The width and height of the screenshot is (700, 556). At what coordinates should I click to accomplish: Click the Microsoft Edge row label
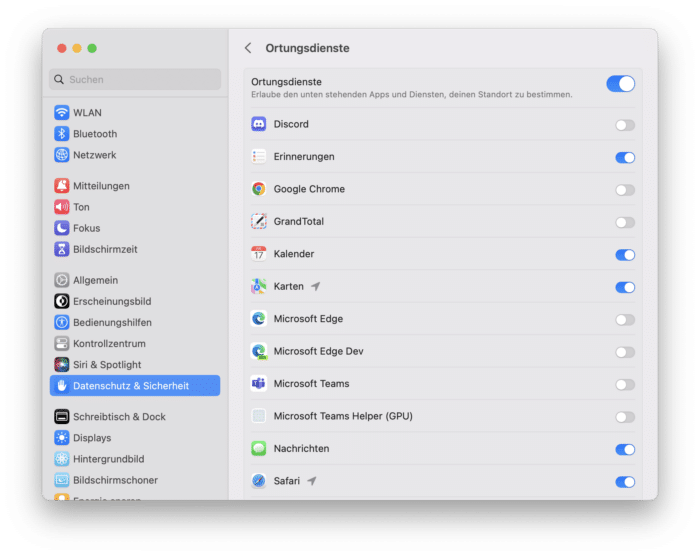pyautogui.click(x=308, y=318)
